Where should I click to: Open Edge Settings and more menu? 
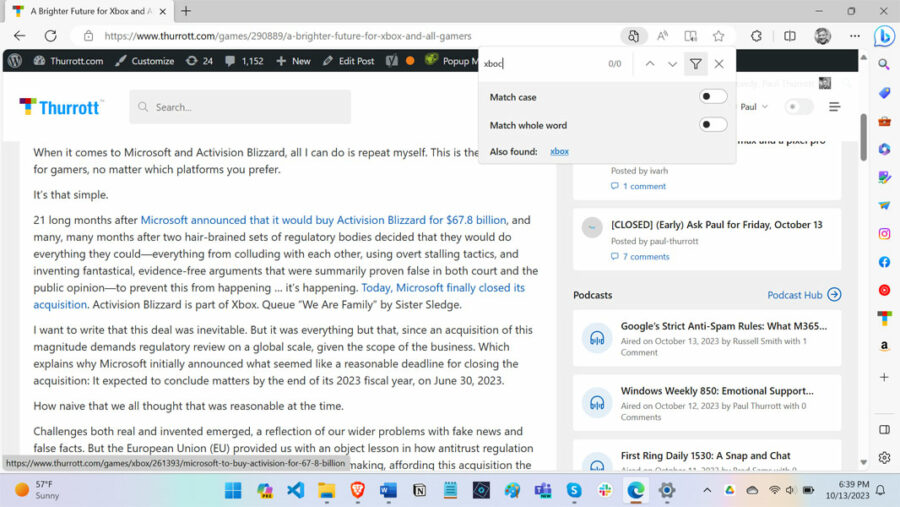(855, 36)
